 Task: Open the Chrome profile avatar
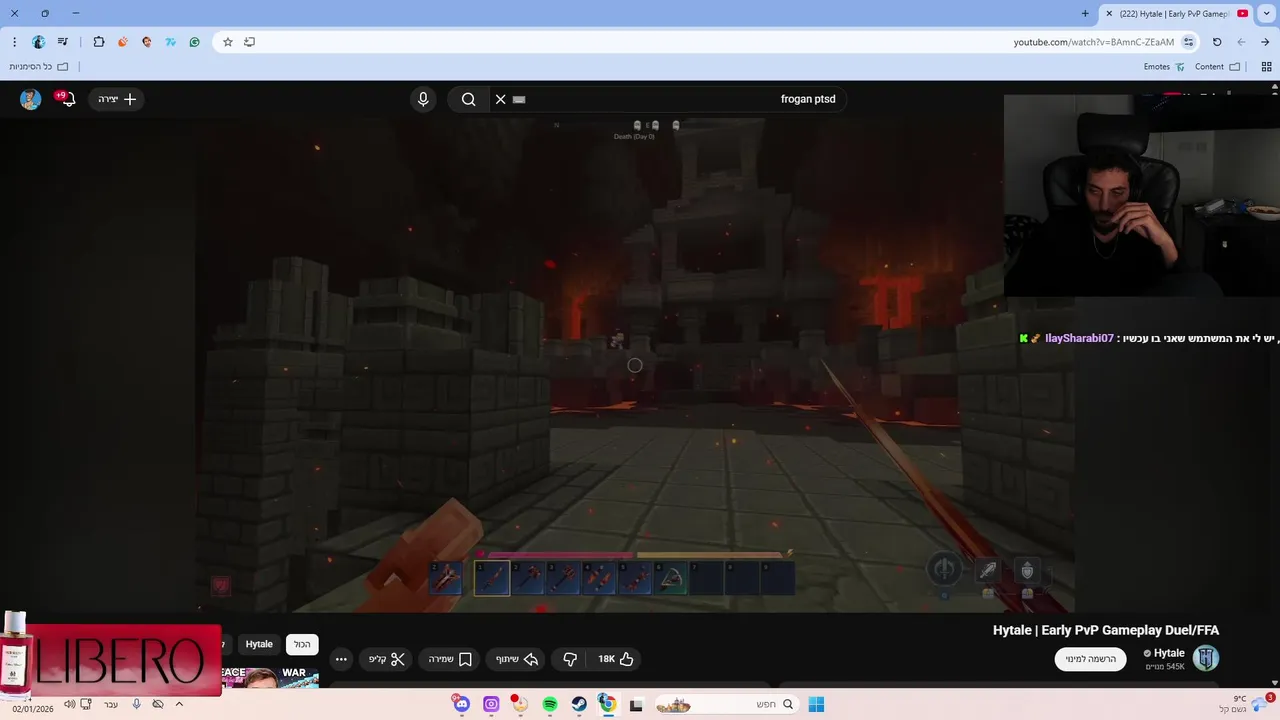(x=39, y=42)
